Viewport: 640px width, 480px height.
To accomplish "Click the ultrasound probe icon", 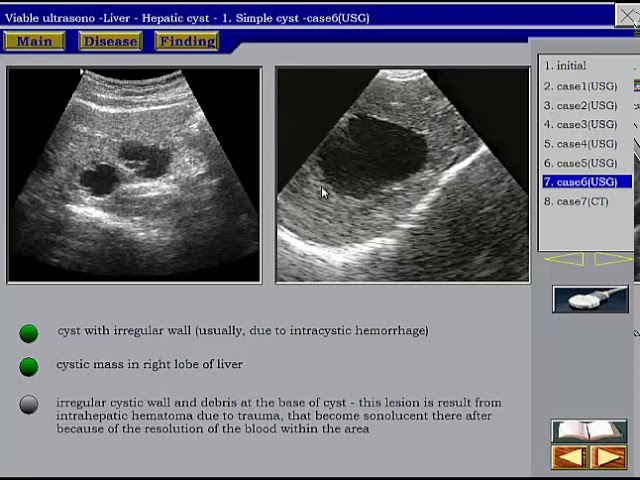I will [590, 299].
